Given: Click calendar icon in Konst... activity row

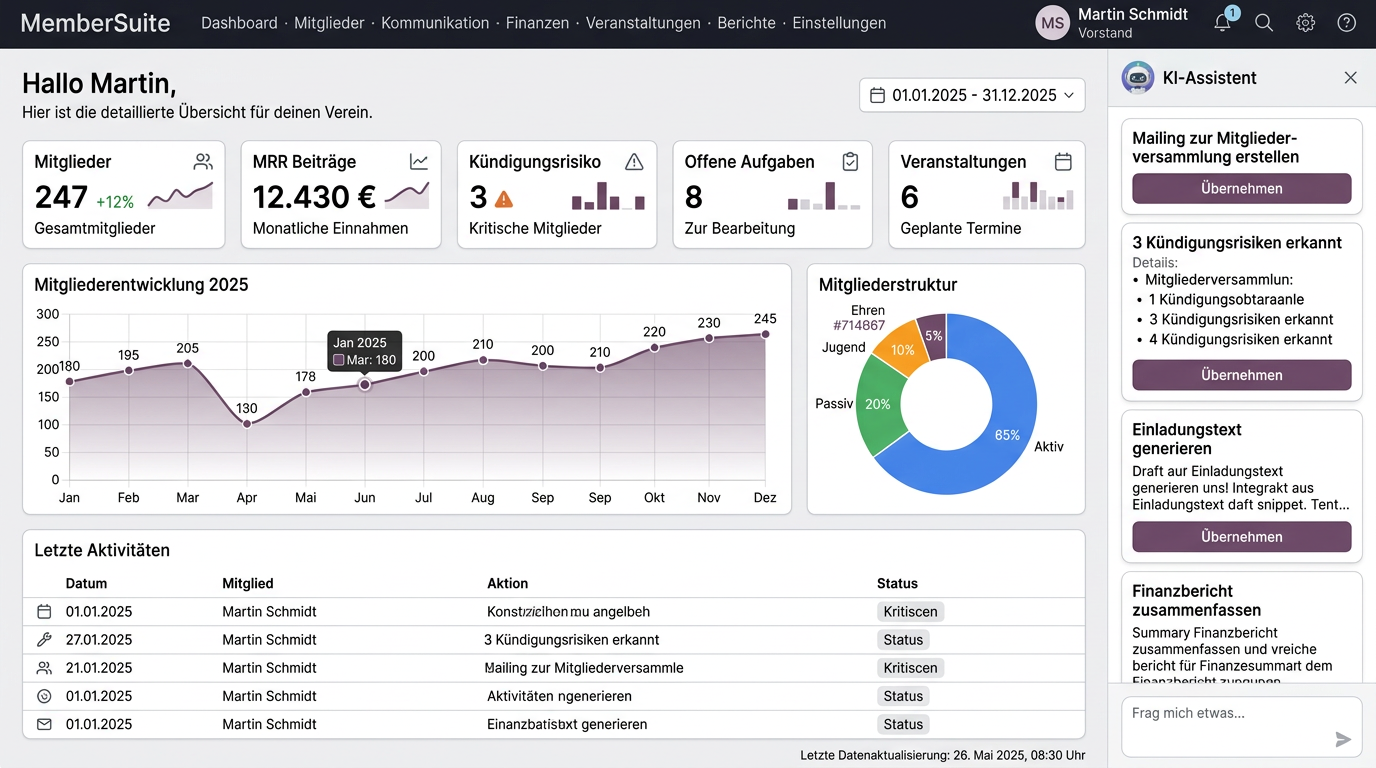Looking at the screenshot, I should (44, 611).
